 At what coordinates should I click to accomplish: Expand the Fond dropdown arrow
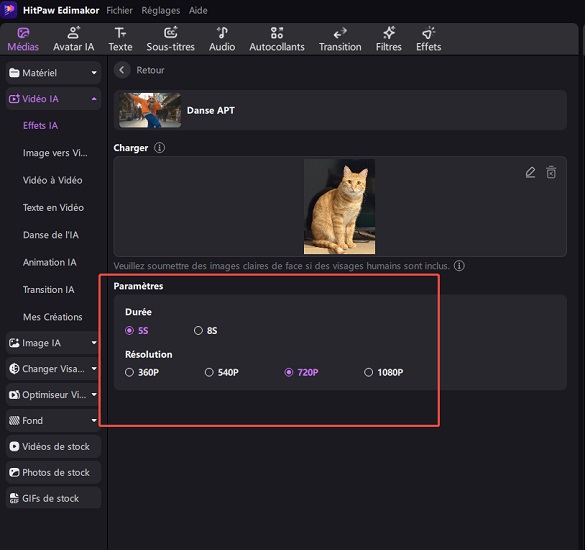tap(94, 421)
